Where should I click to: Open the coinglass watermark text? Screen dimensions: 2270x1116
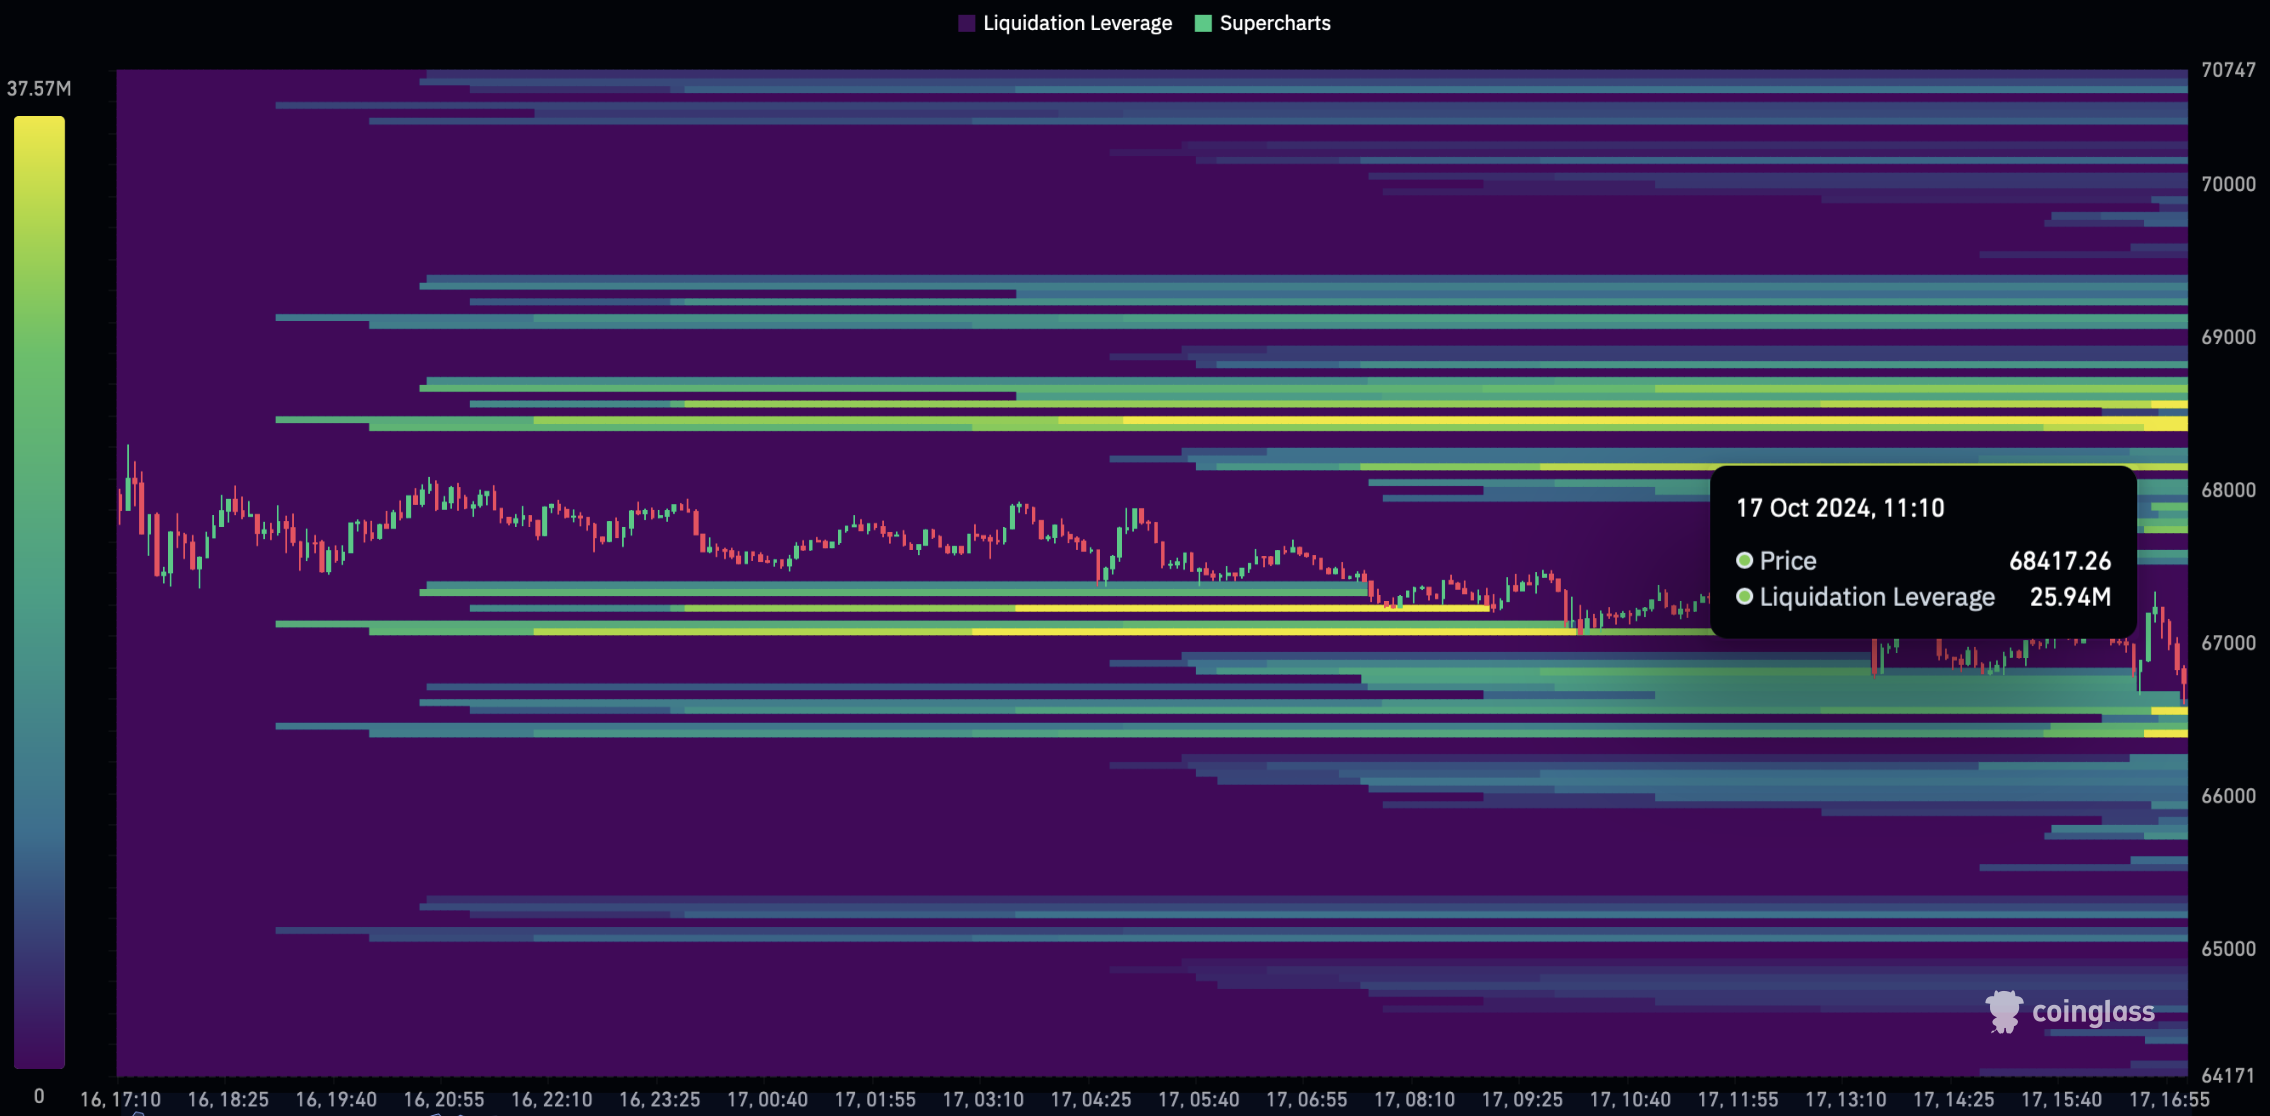2093,1012
